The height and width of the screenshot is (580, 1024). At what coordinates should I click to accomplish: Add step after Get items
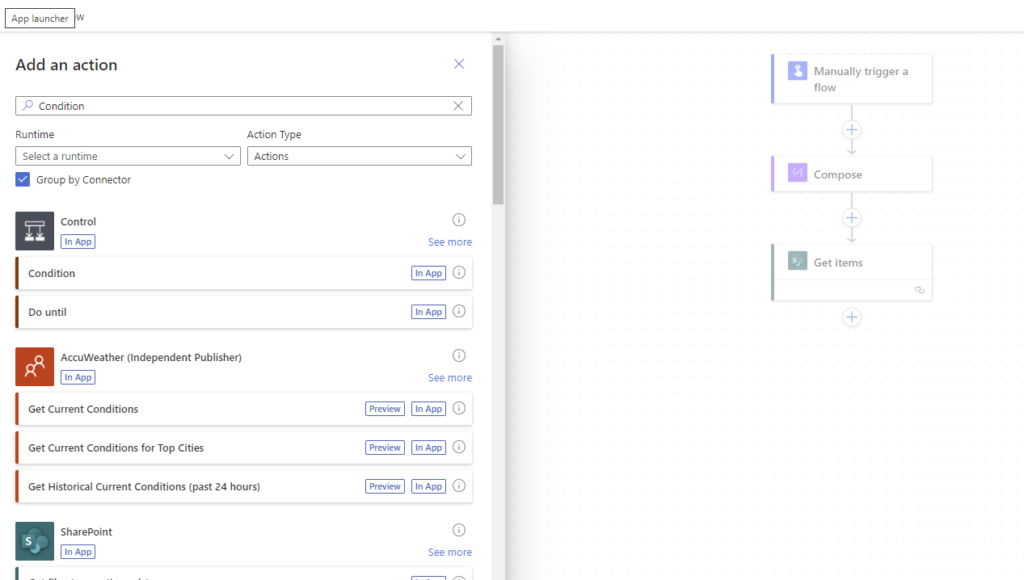tap(852, 317)
